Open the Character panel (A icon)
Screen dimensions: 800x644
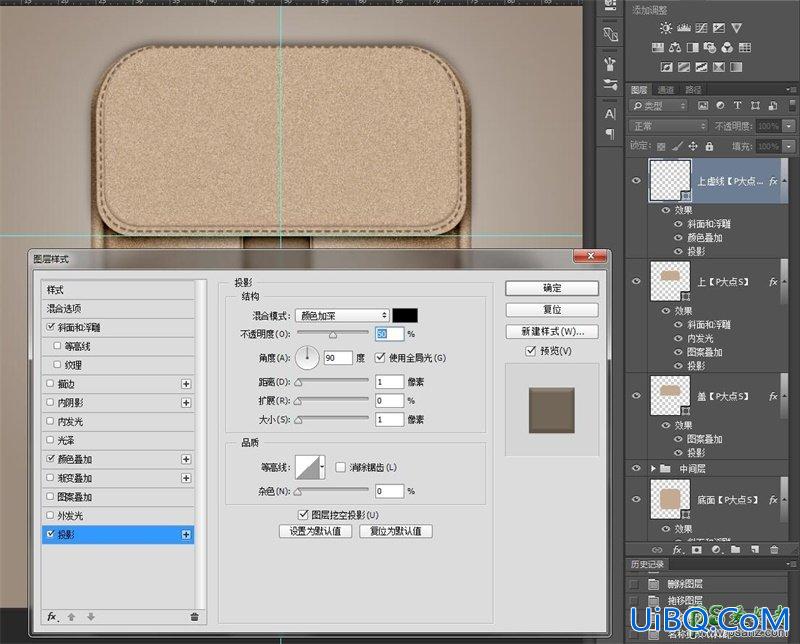click(x=610, y=113)
